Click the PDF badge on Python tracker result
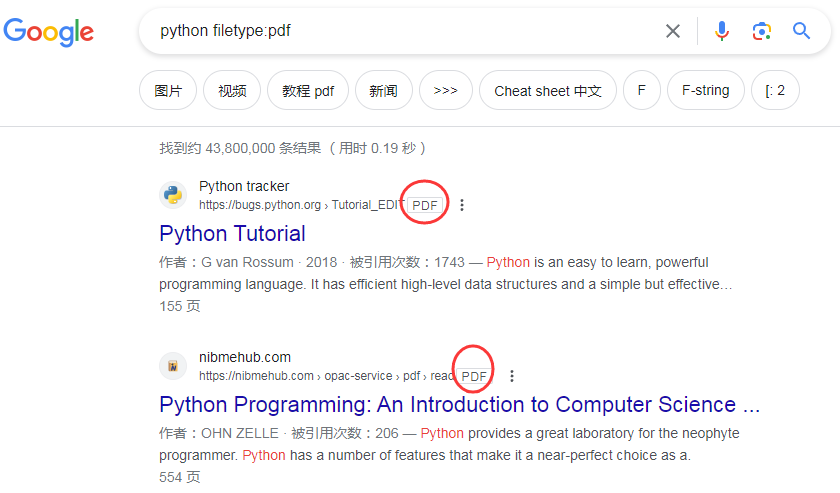The height and width of the screenshot is (493, 840). (425, 205)
